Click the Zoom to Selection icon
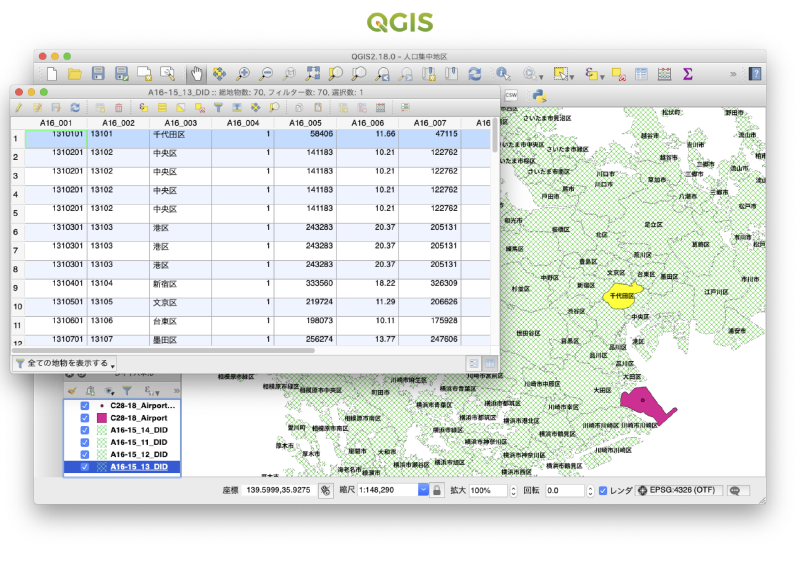Screen dimensions: 800x565 (x=335, y=74)
